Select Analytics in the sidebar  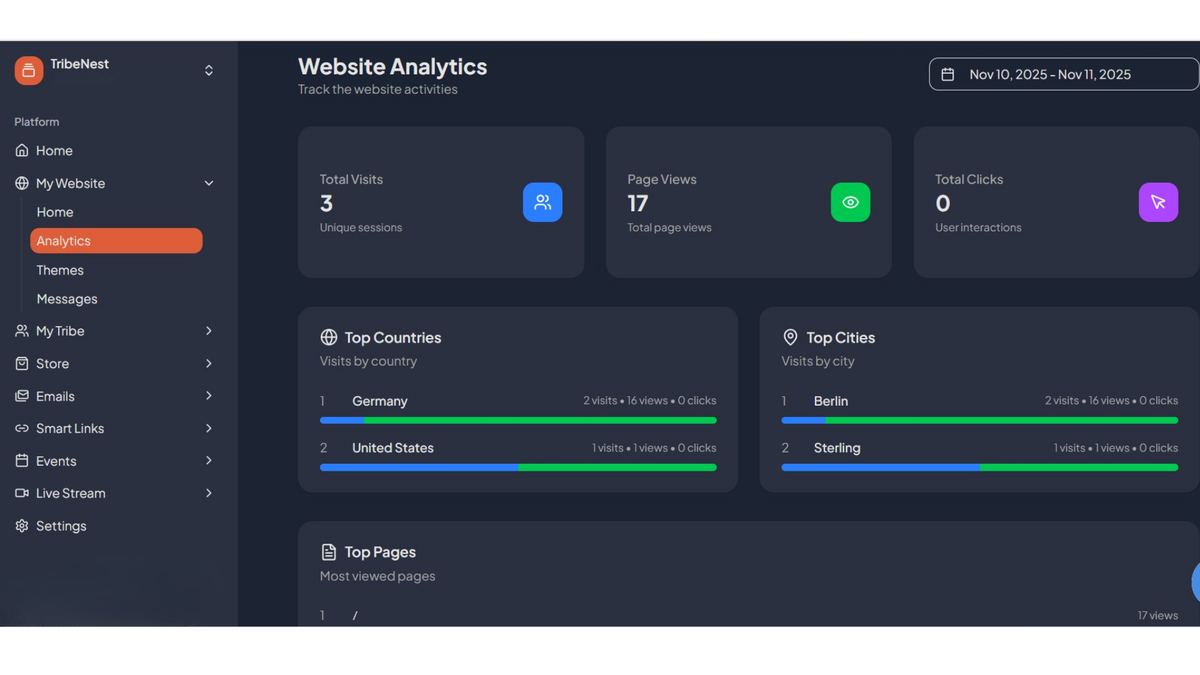[116, 241]
